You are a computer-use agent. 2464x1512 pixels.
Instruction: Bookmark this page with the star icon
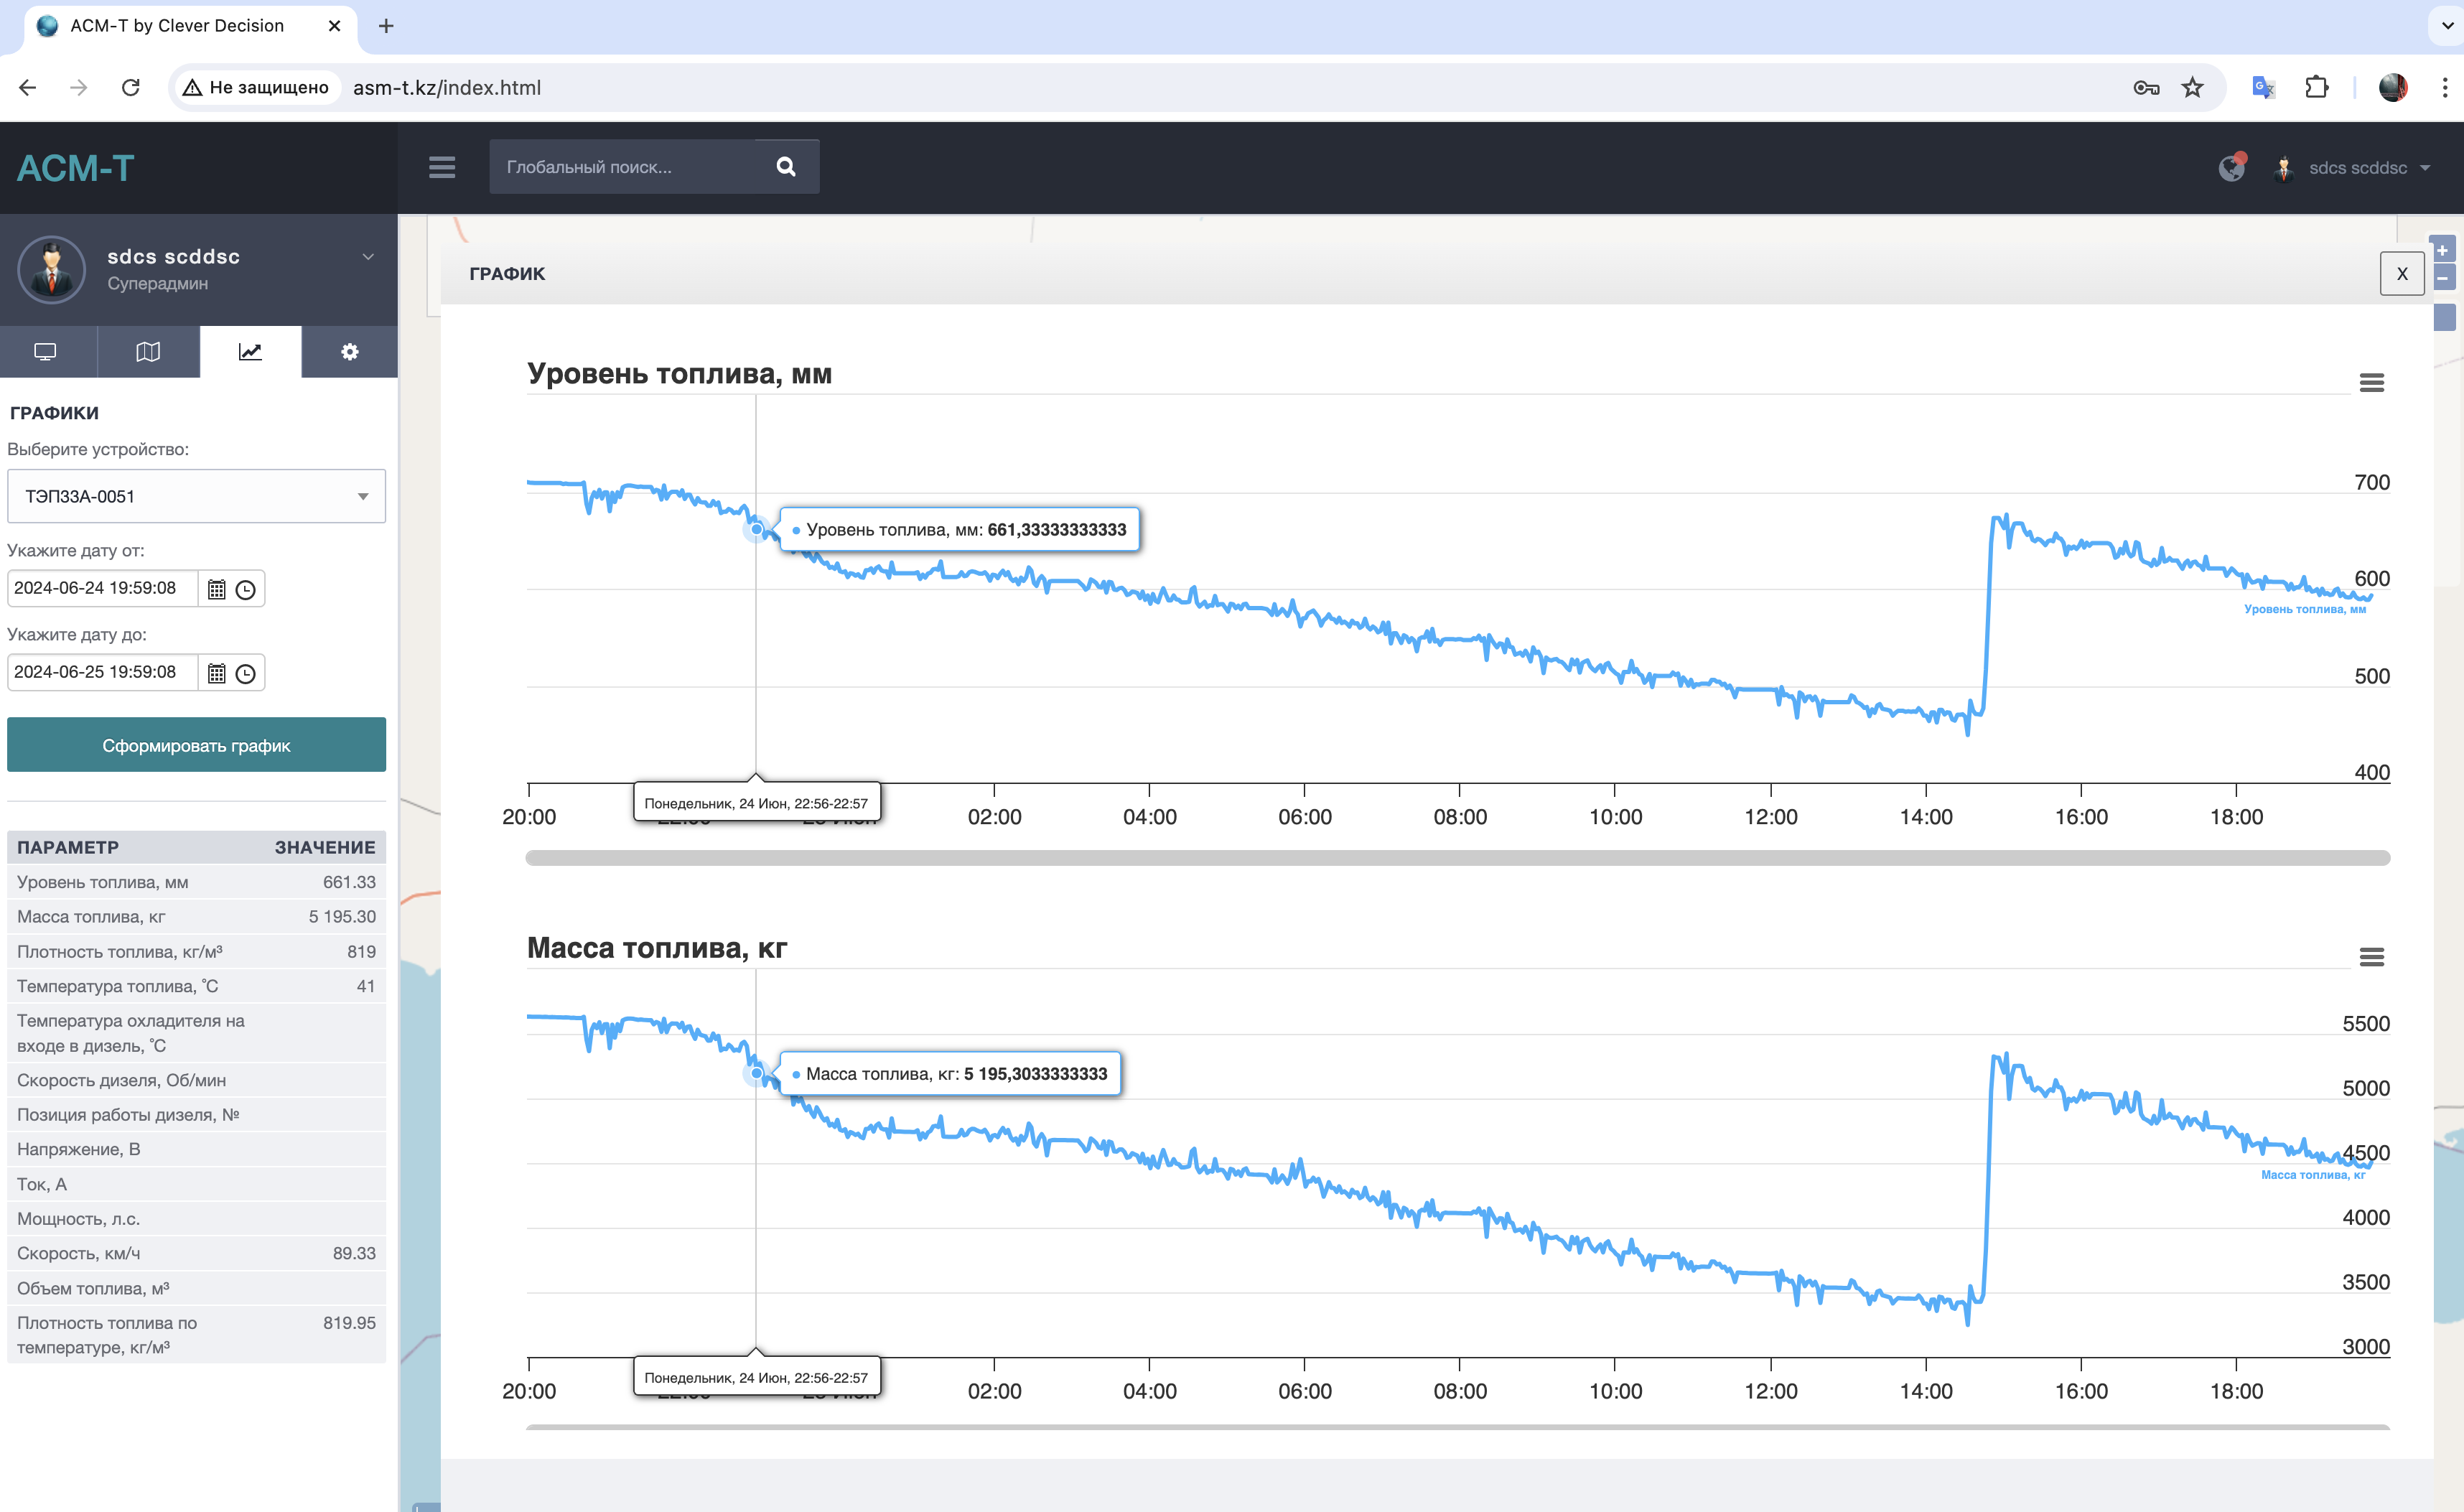pyautogui.click(x=2193, y=88)
